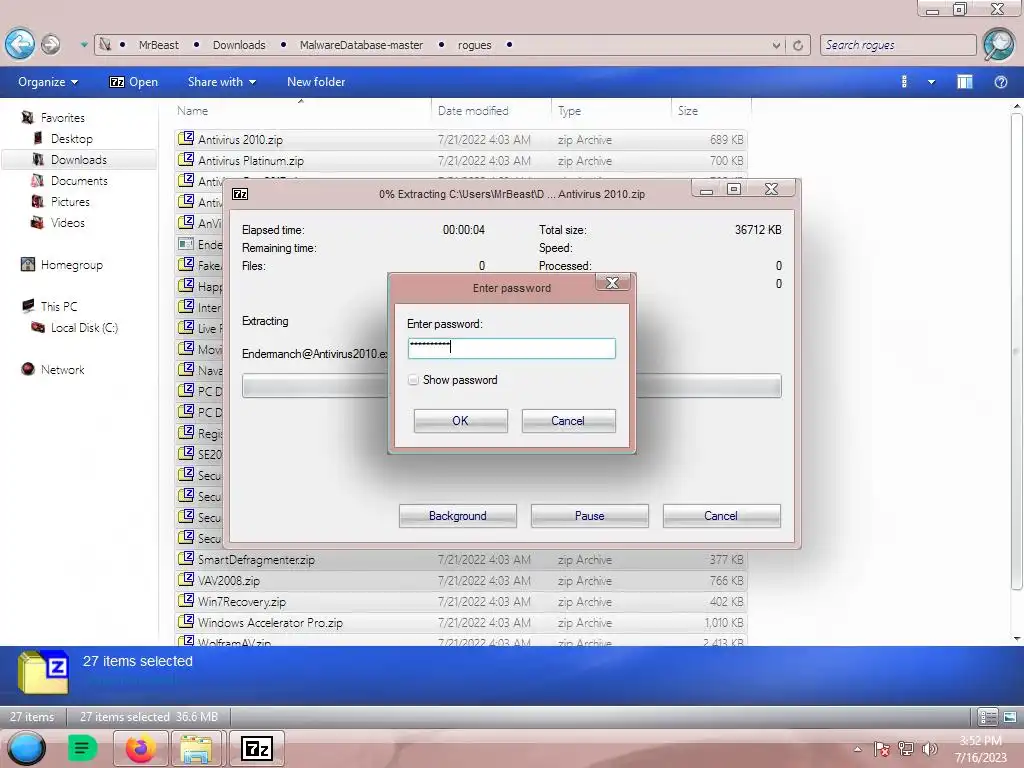Screen dimensions: 1024x768
Task: Open the Organize dropdown menu
Action: [48, 82]
